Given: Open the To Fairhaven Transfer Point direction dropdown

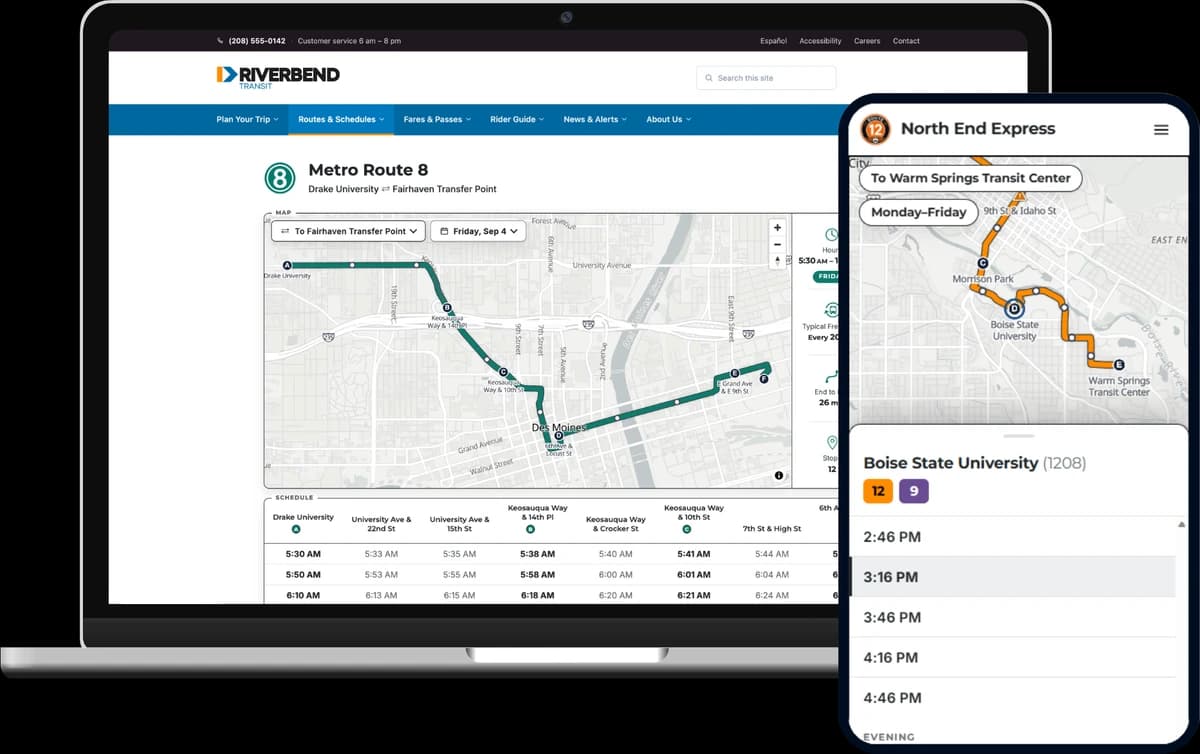Looking at the screenshot, I should tap(349, 231).
